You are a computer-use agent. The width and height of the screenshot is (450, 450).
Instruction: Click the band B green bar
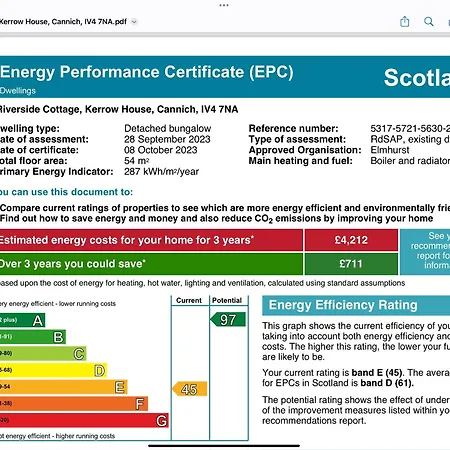33,337
